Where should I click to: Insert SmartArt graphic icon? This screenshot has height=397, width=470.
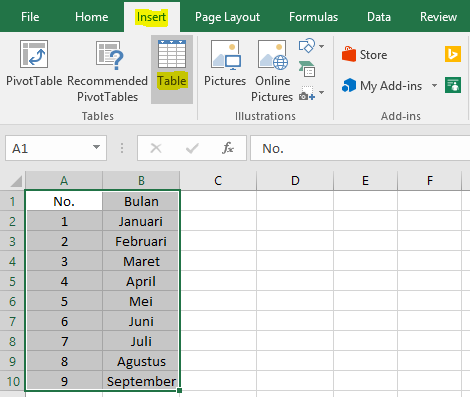(307, 69)
